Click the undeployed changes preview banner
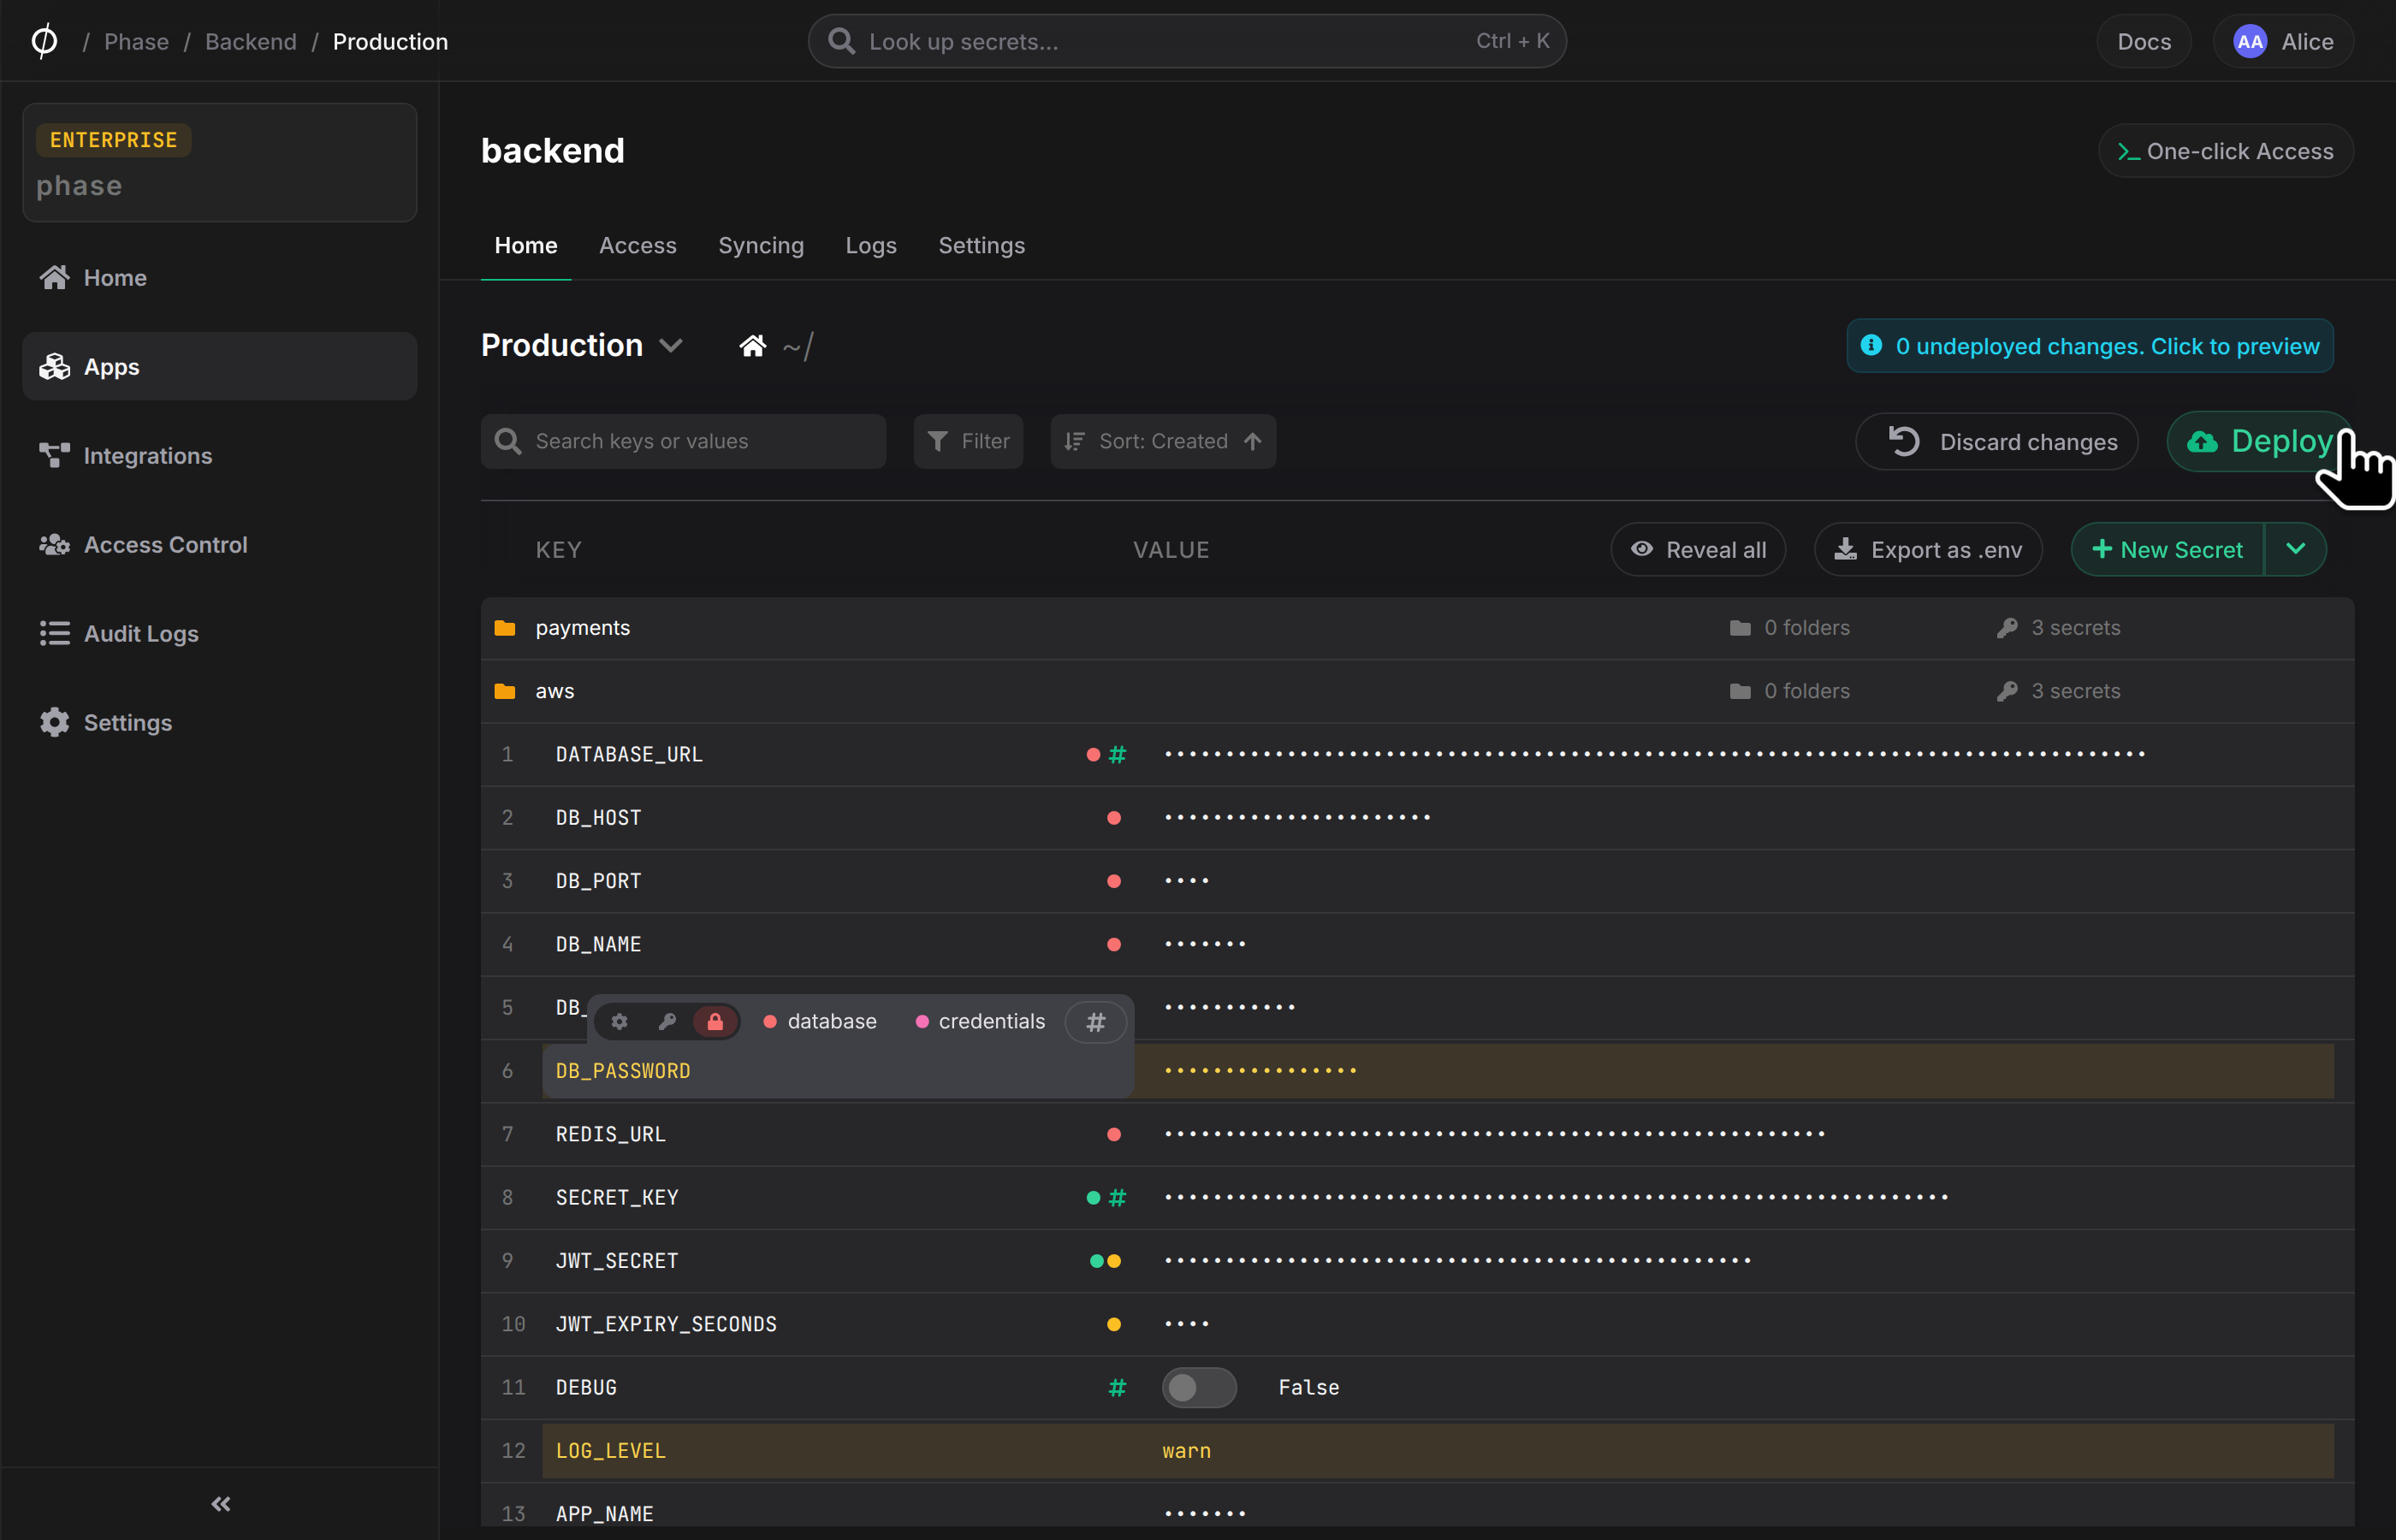2396x1540 pixels. coord(2090,346)
